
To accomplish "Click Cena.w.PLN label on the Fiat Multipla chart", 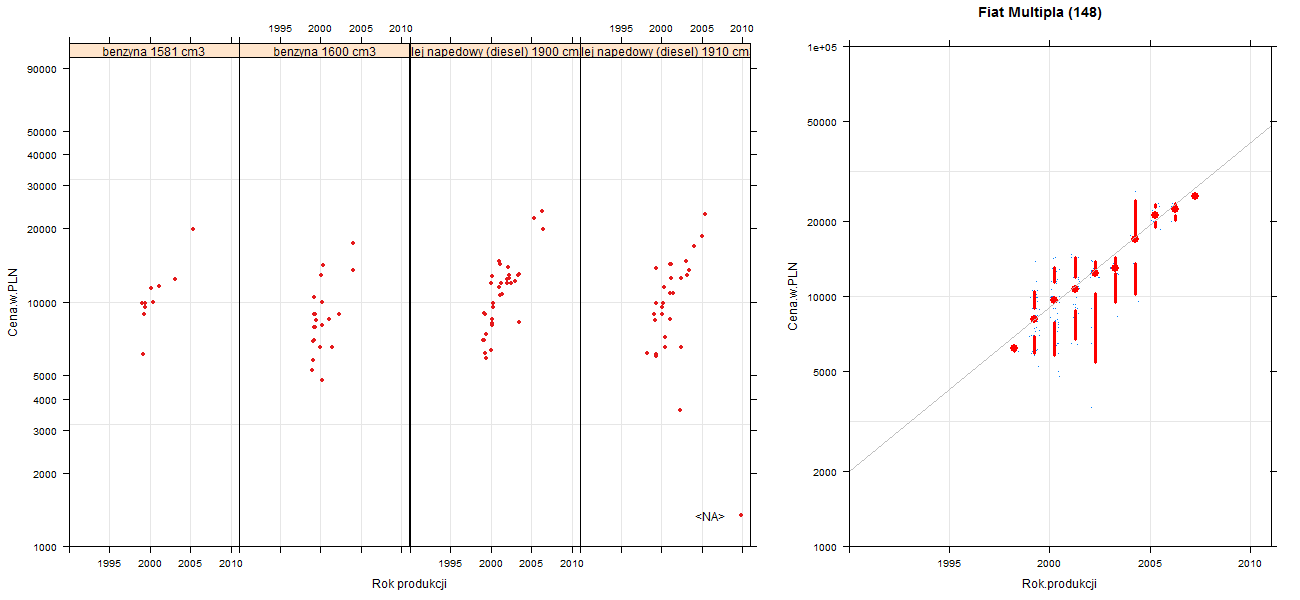I will coord(793,296).
